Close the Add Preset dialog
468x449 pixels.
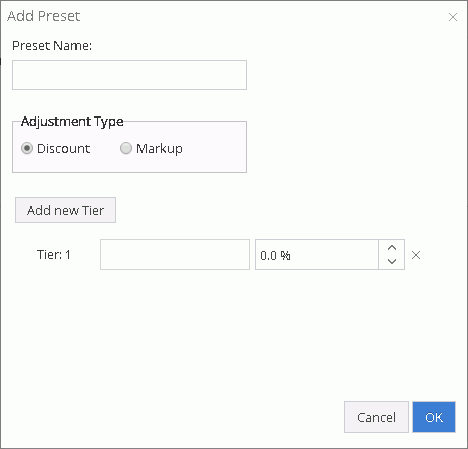click(453, 17)
